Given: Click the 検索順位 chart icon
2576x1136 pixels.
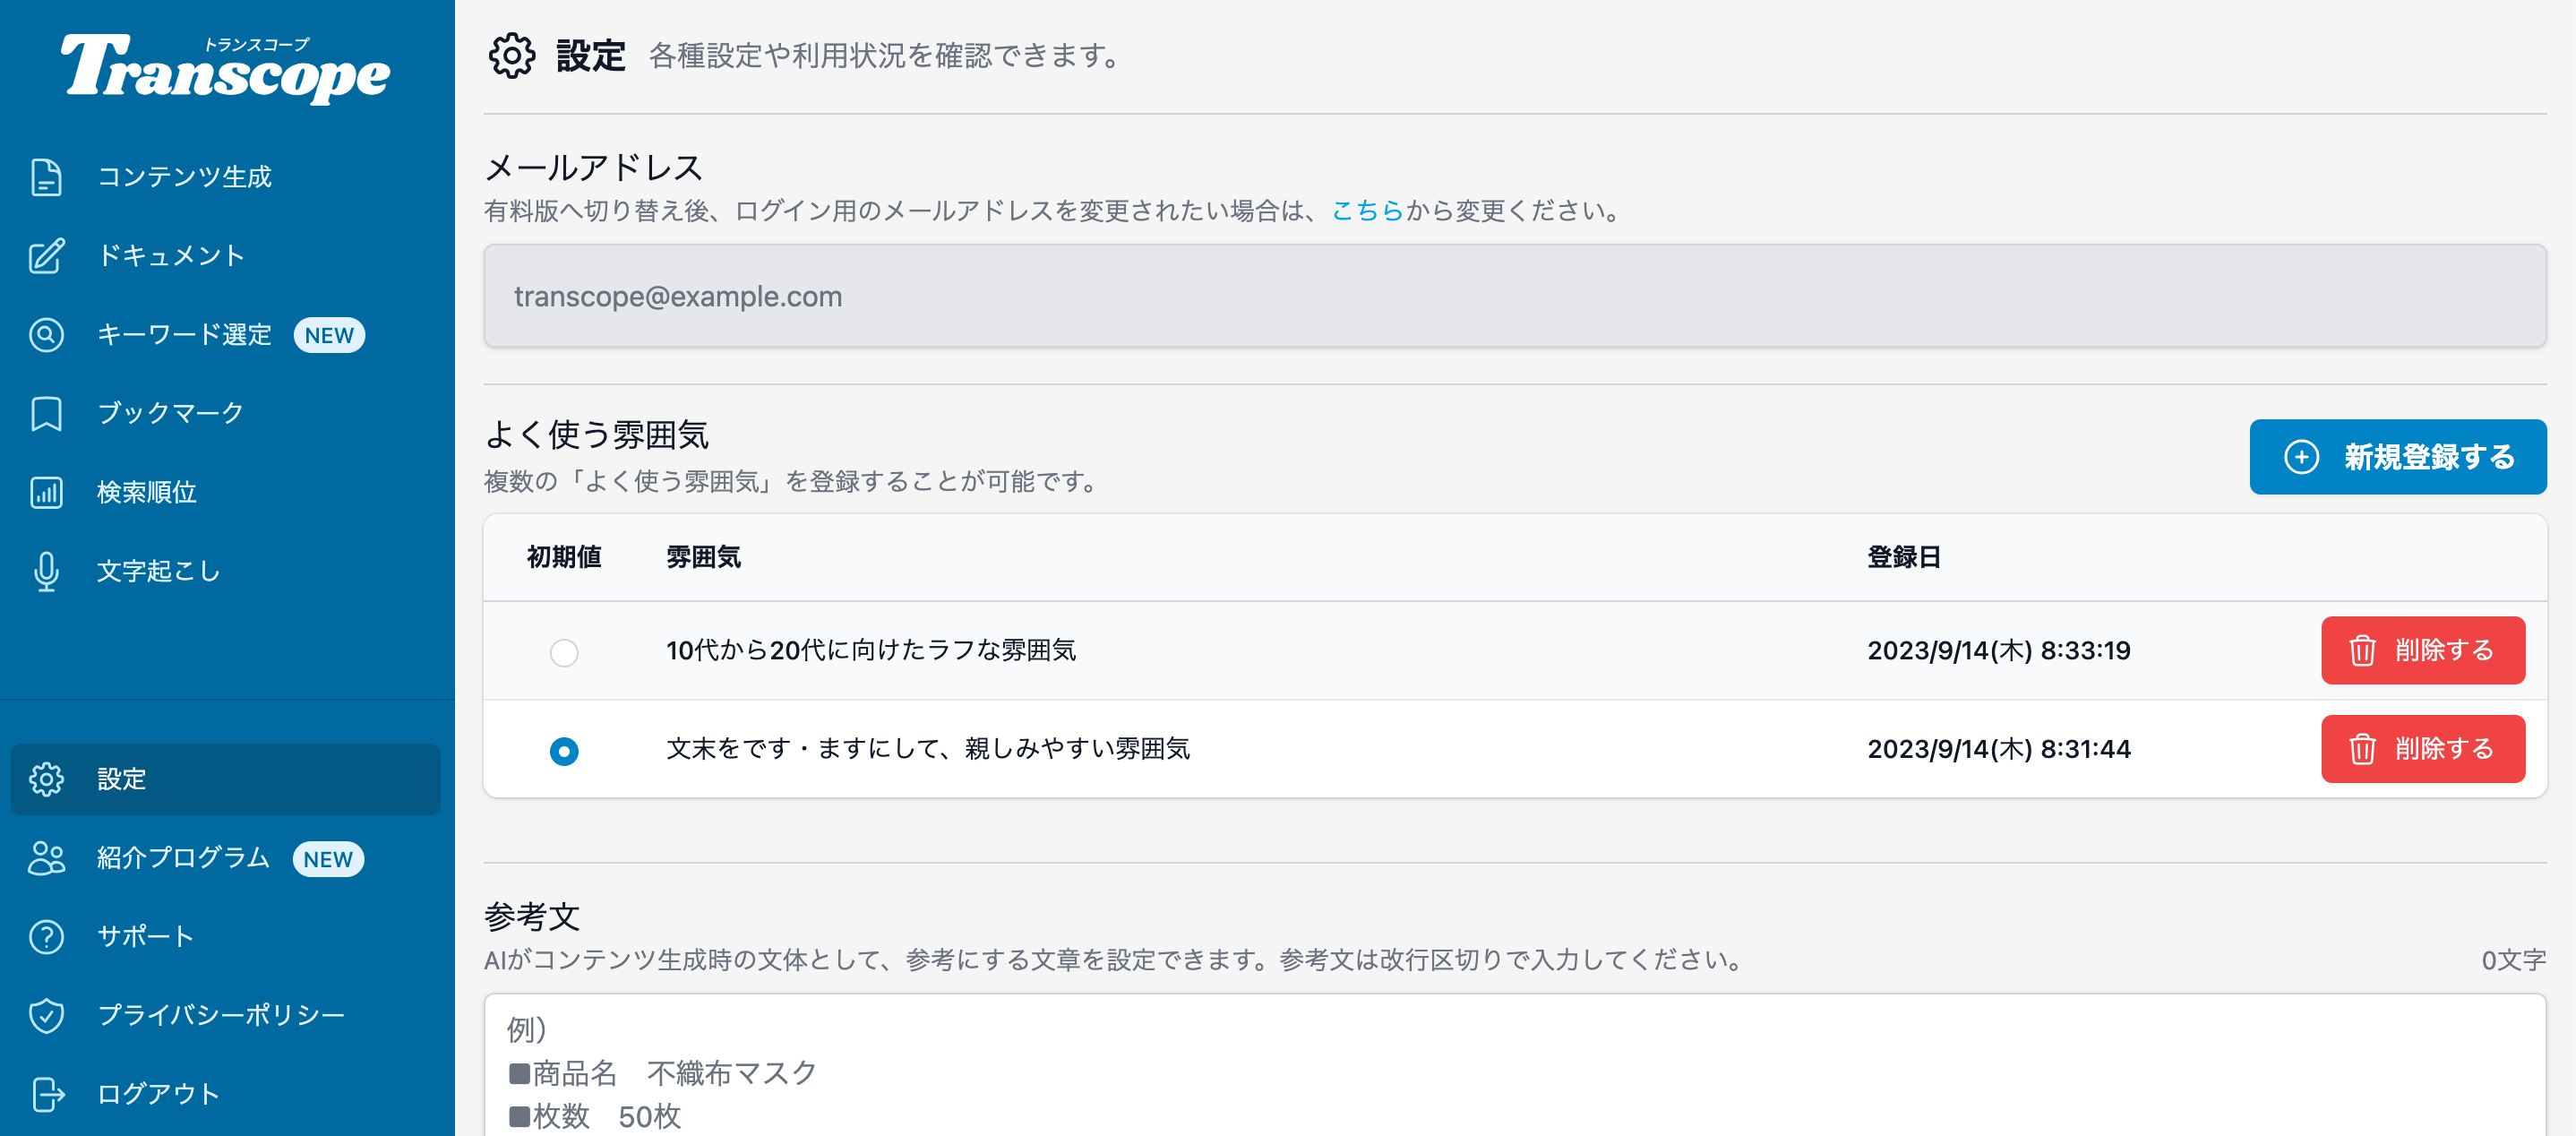Looking at the screenshot, I should 46,492.
